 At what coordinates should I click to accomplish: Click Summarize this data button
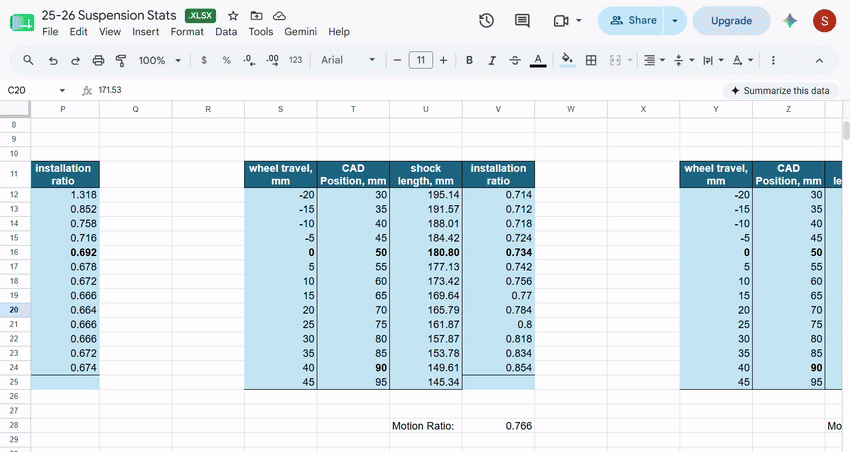click(780, 91)
